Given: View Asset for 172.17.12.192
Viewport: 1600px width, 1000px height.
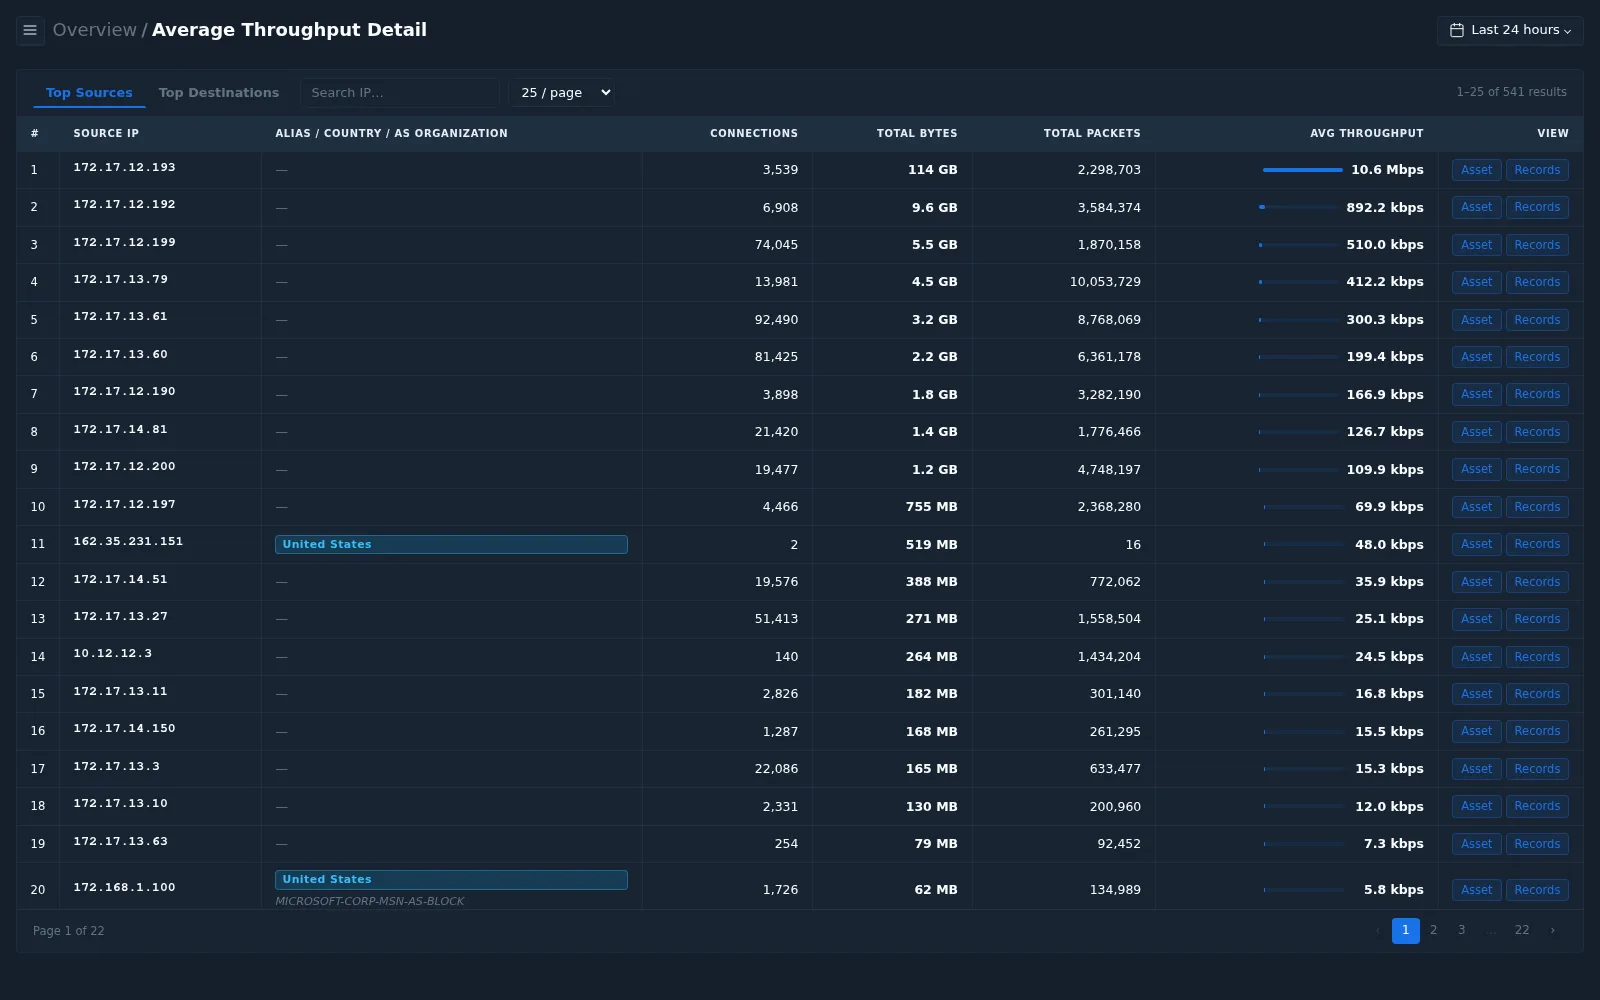Looking at the screenshot, I should click(1476, 207).
